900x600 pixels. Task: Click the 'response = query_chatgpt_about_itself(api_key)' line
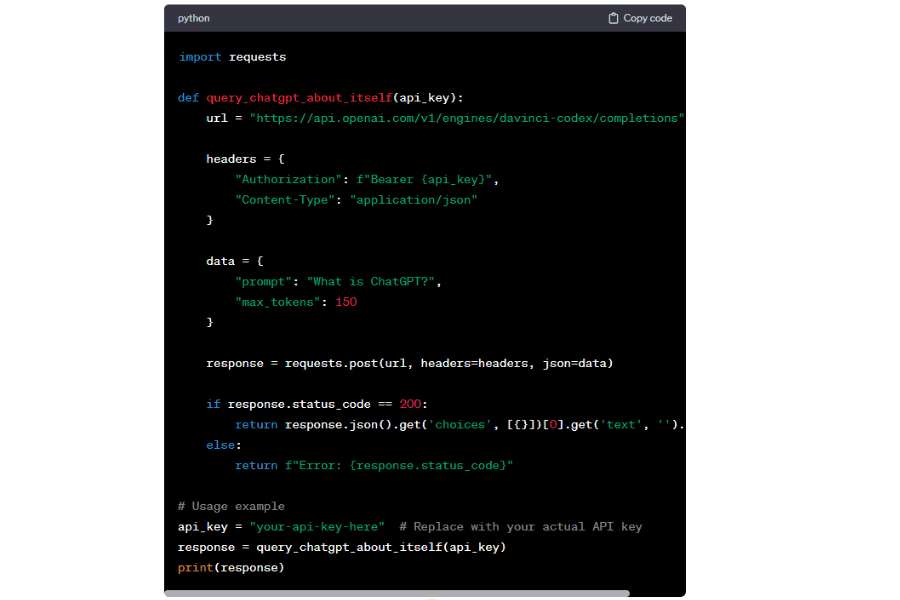342,547
